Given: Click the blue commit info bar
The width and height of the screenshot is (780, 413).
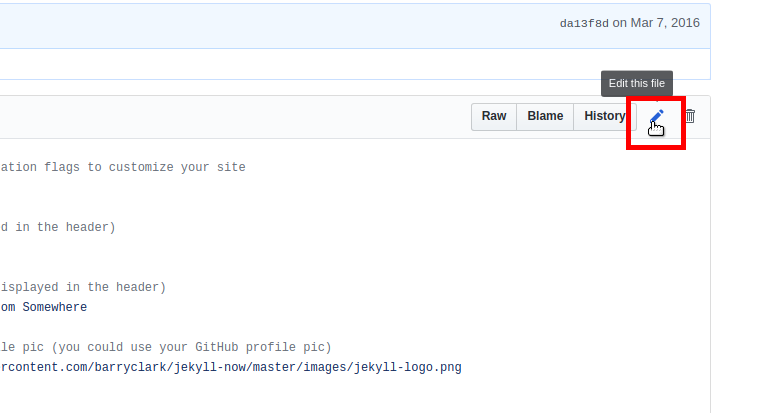Looking at the screenshot, I should [355, 26].
